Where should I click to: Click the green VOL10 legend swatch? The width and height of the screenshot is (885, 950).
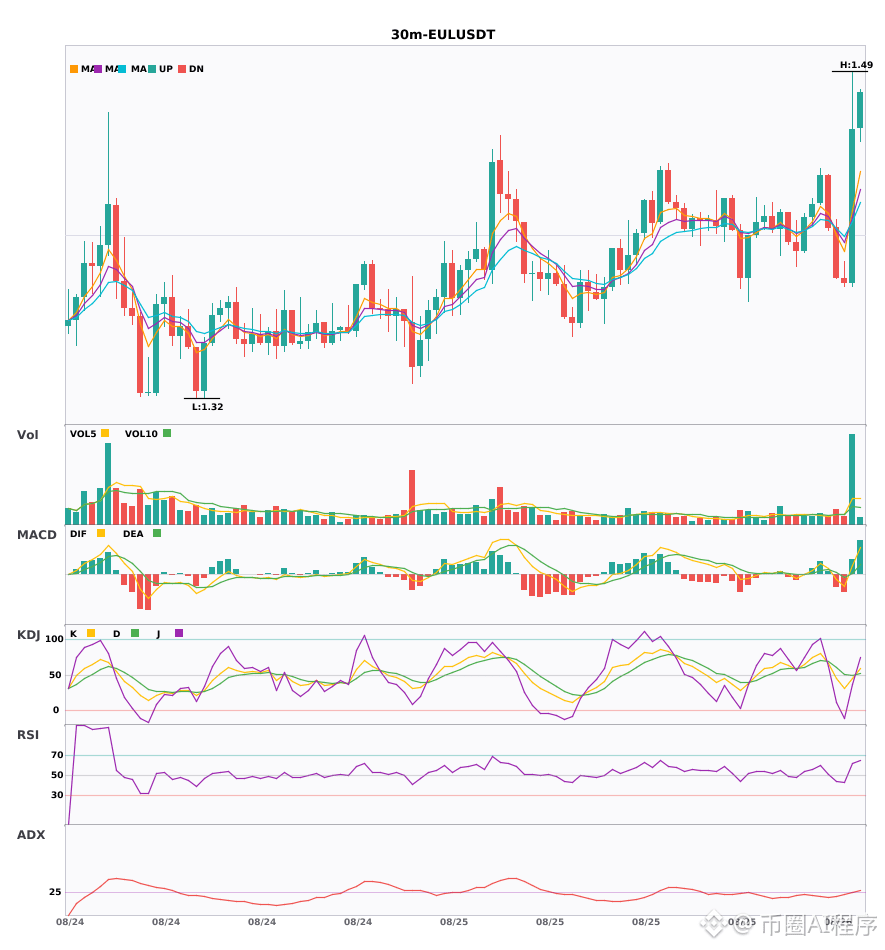(167, 433)
